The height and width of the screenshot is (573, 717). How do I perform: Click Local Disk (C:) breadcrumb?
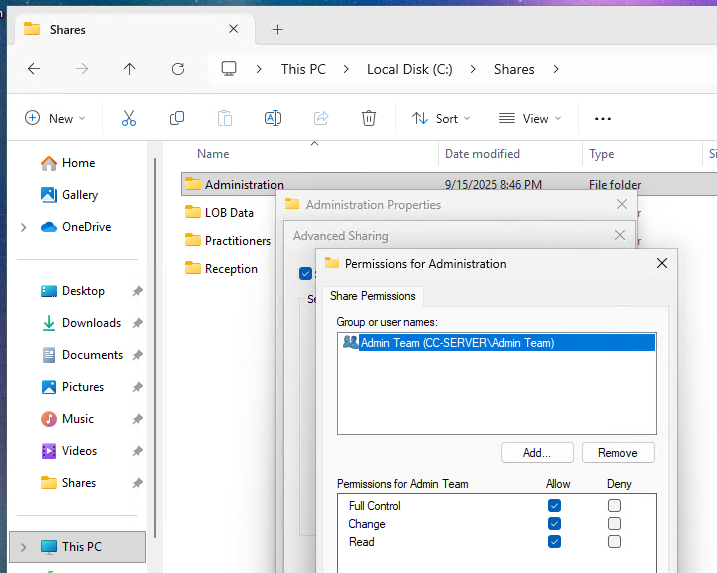[x=410, y=69]
